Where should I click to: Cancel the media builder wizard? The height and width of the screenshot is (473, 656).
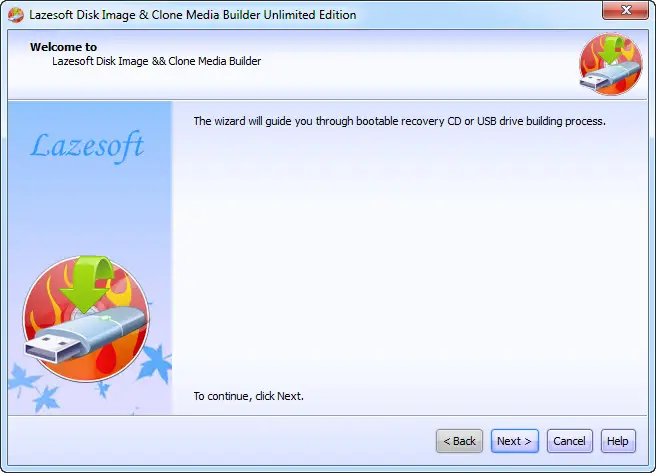pyautogui.click(x=569, y=441)
